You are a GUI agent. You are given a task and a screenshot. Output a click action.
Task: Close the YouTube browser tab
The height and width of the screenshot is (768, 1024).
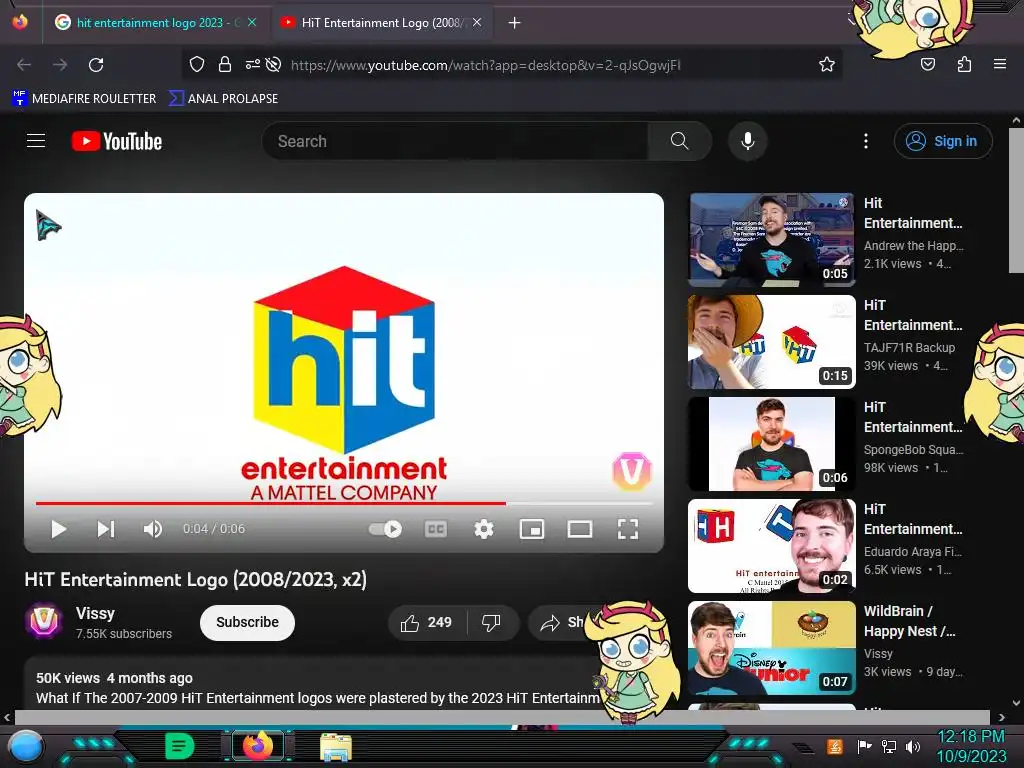(477, 23)
